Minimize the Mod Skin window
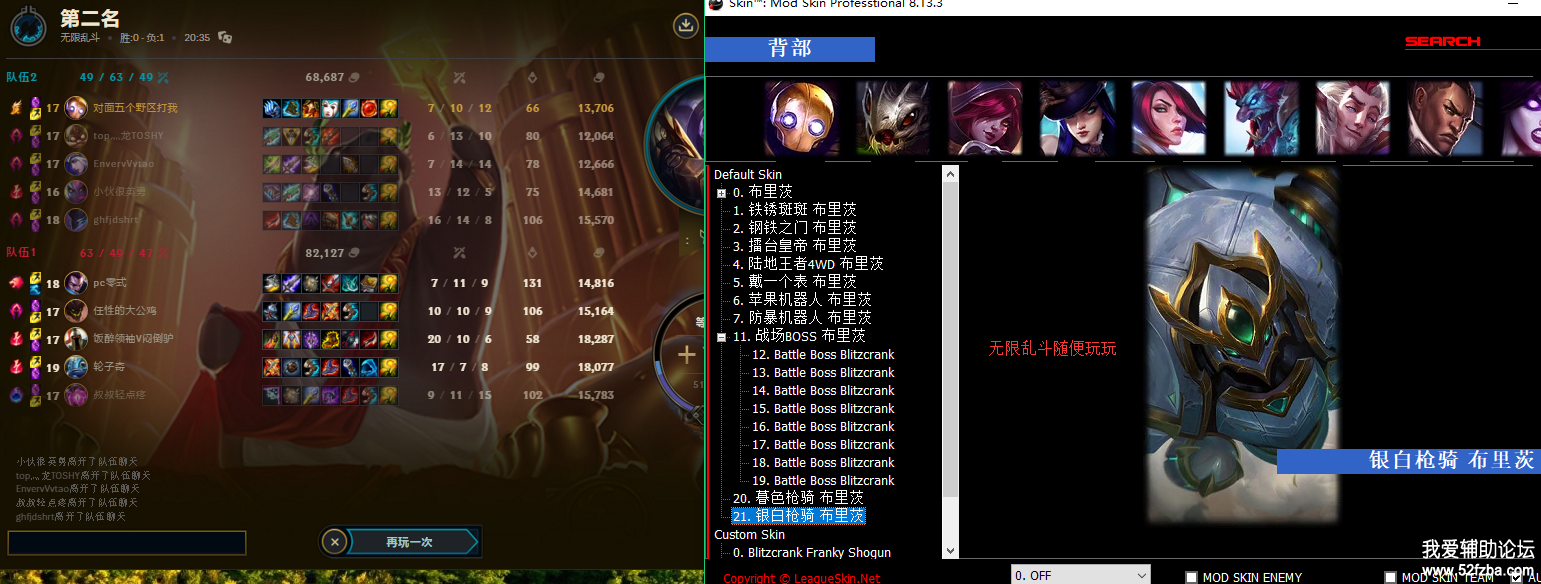 click(1515, 5)
